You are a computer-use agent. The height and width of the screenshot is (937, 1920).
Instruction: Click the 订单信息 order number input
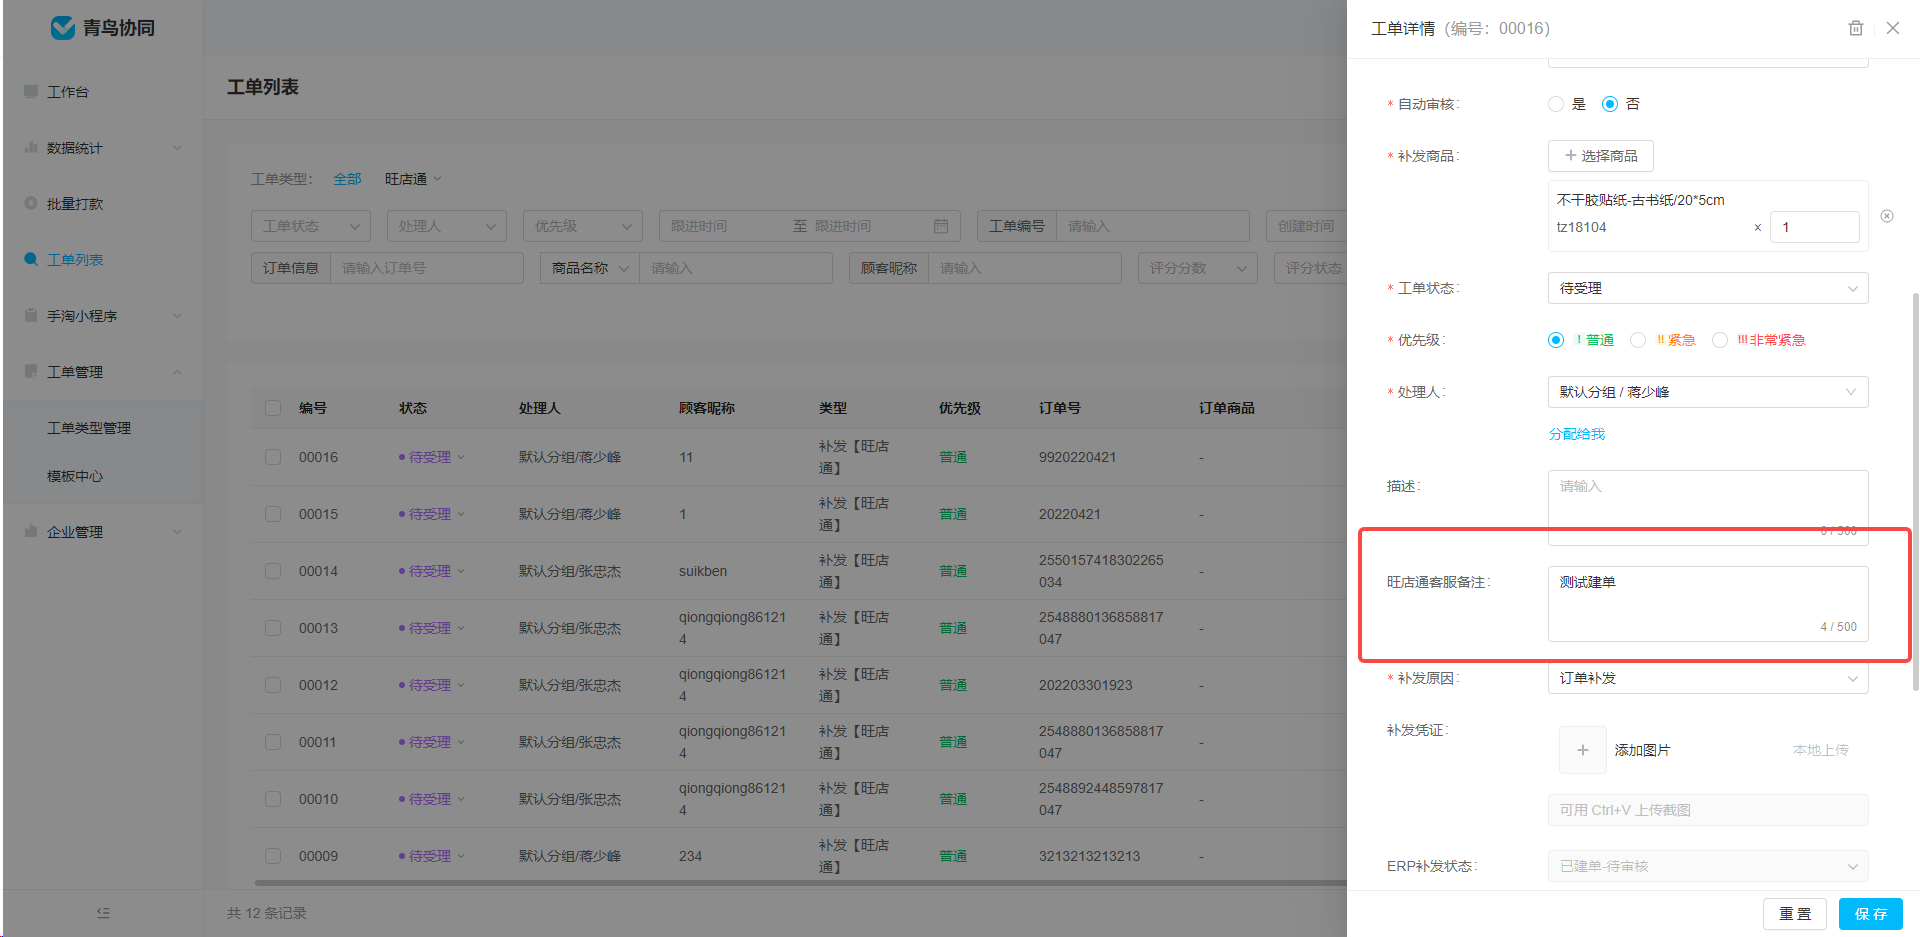click(x=426, y=268)
